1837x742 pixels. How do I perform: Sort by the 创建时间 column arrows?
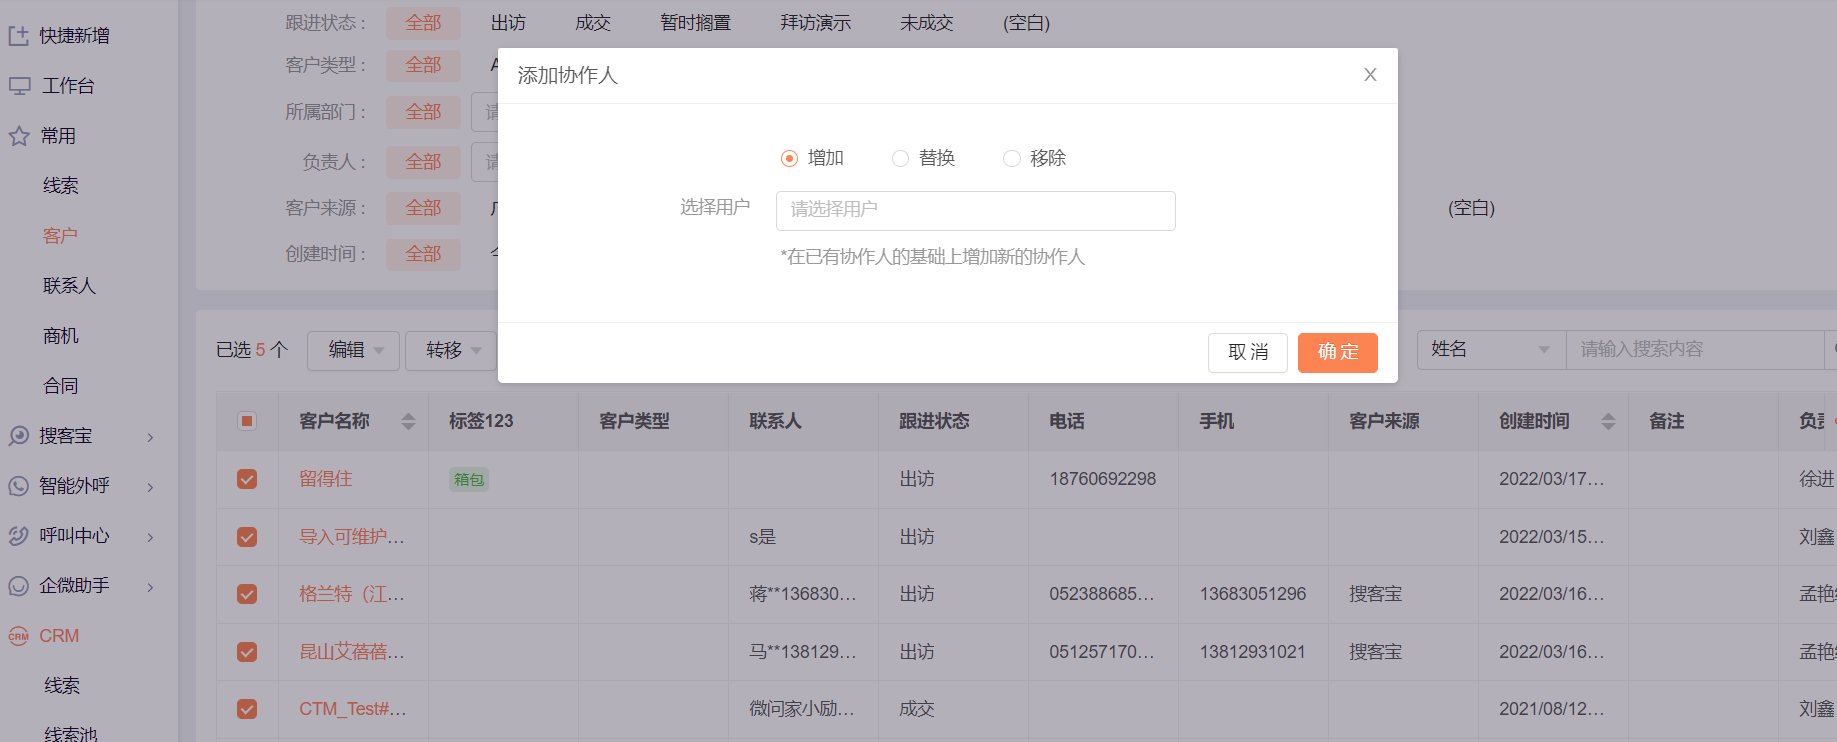point(1607,421)
